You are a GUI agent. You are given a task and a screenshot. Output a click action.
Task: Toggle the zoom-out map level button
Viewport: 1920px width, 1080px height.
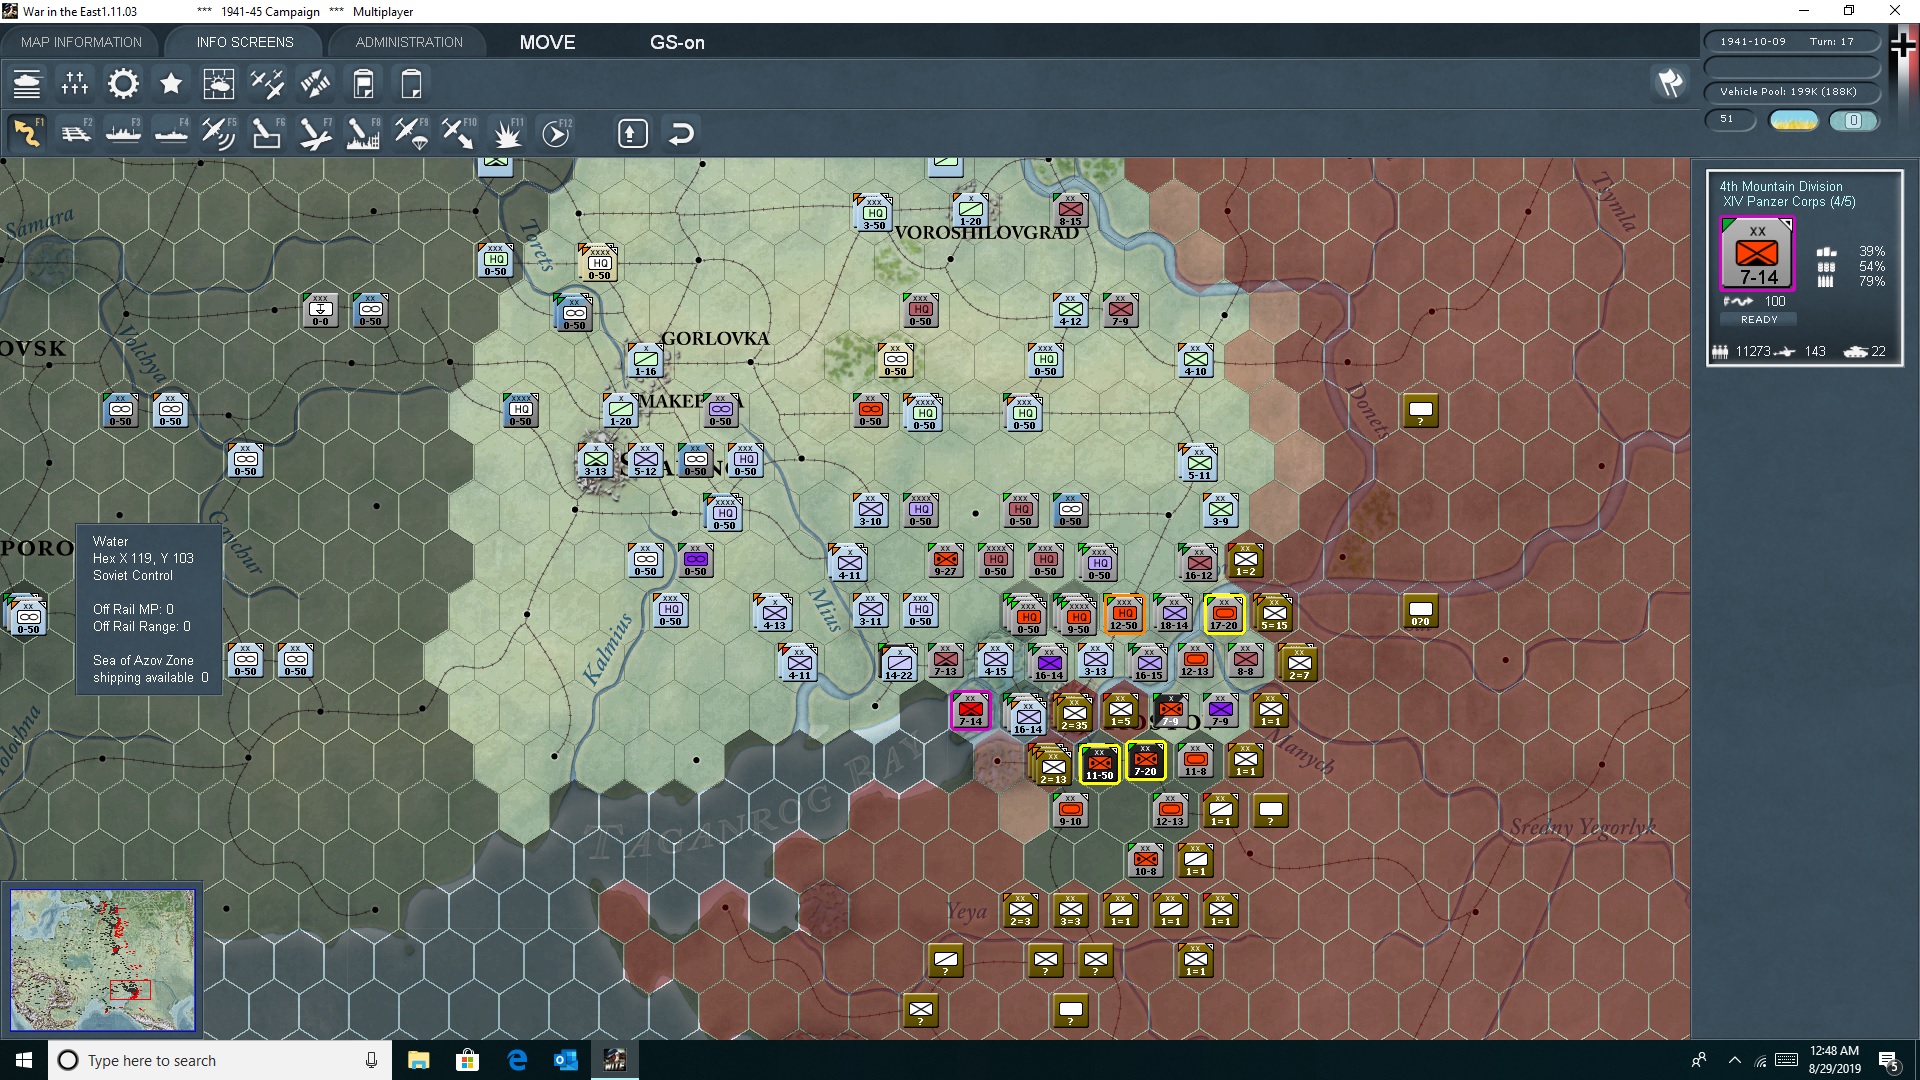[x=632, y=133]
